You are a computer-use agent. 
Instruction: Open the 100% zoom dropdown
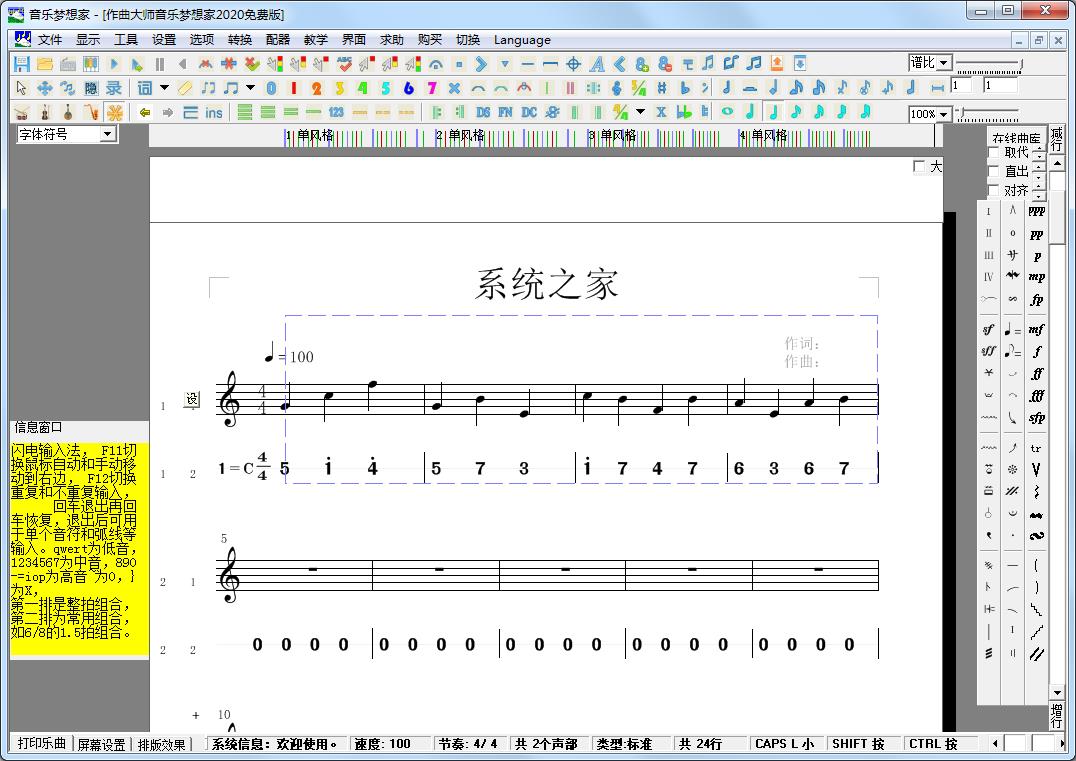pyautogui.click(x=945, y=114)
